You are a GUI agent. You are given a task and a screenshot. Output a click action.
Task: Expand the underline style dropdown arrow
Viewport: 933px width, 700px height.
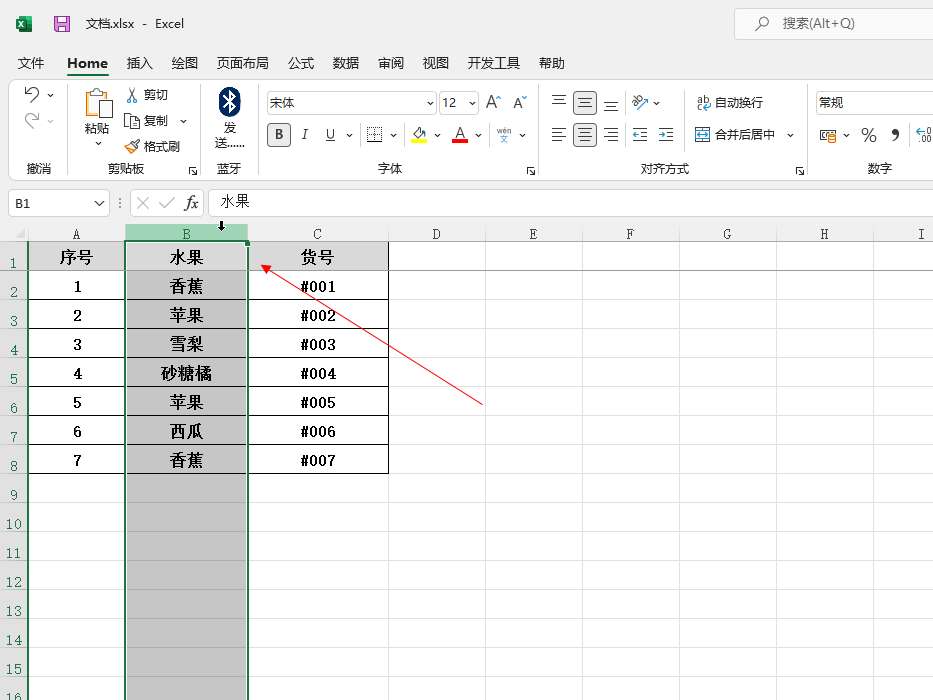(349, 135)
